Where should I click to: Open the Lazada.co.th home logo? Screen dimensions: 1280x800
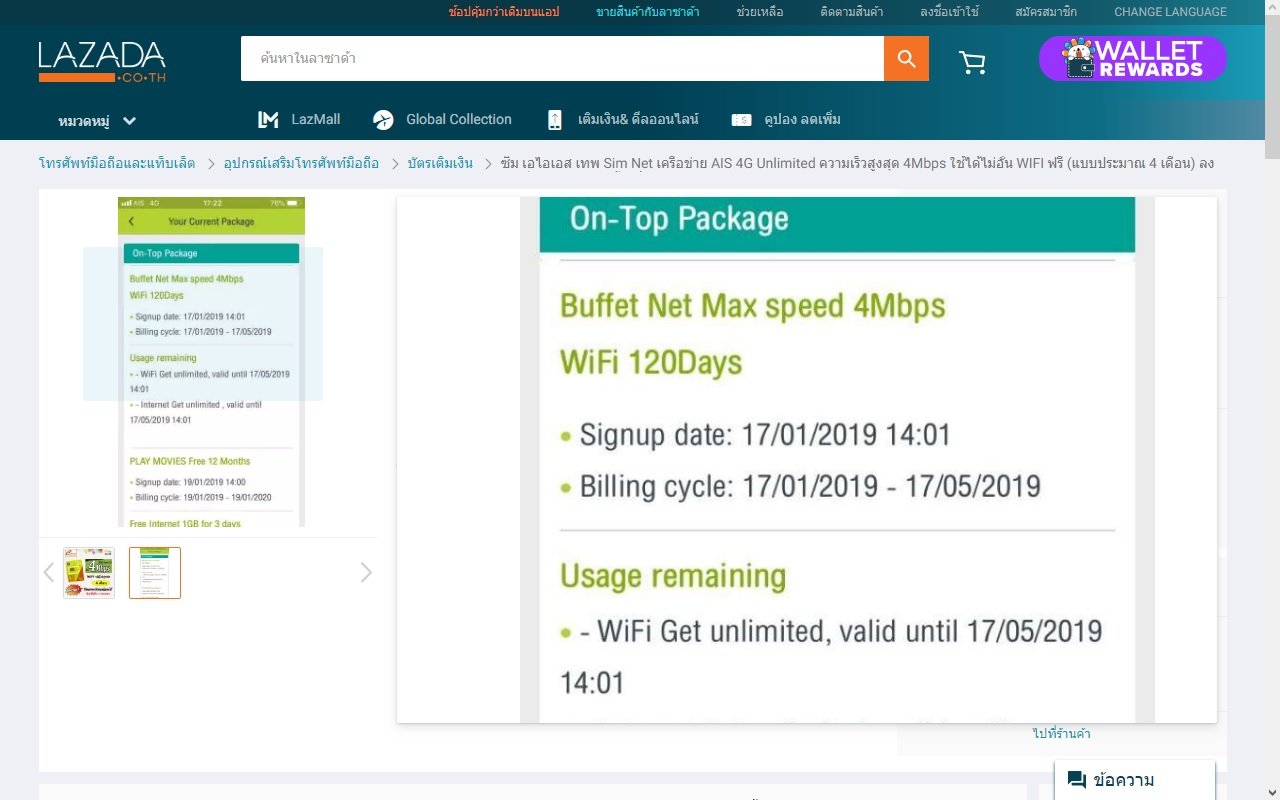tap(102, 61)
